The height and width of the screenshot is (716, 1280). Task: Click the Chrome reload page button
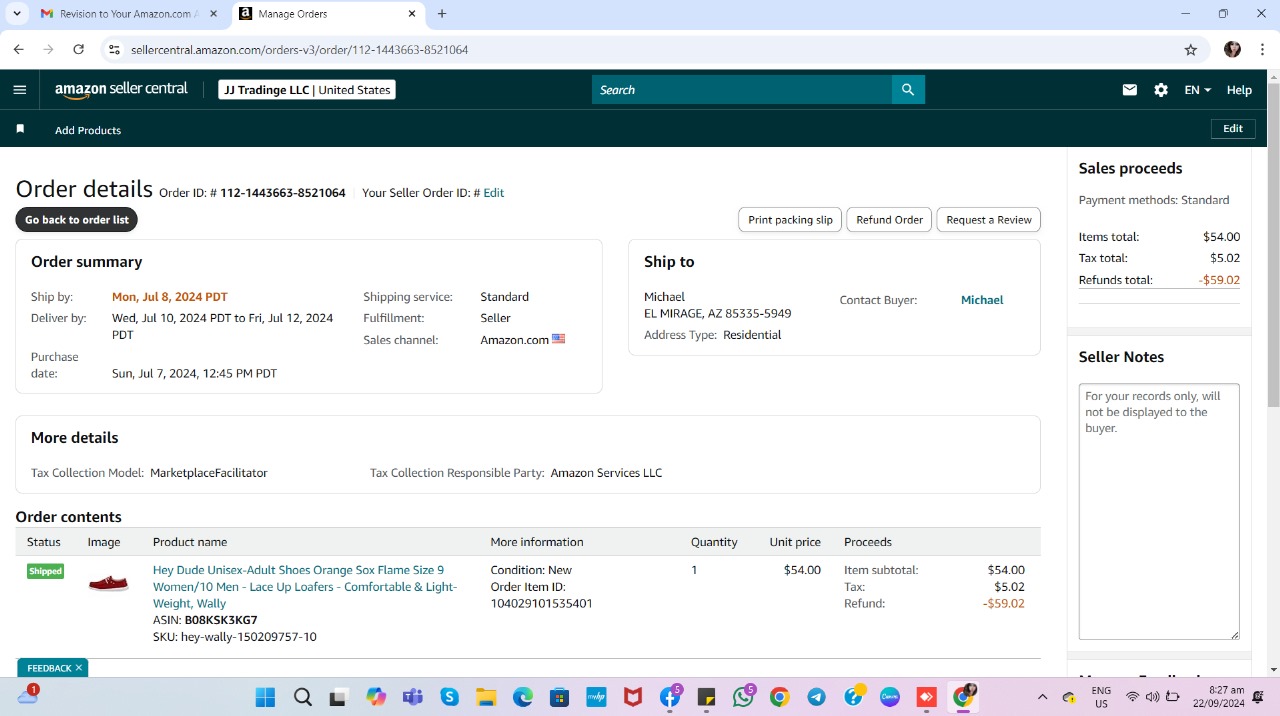[79, 49]
